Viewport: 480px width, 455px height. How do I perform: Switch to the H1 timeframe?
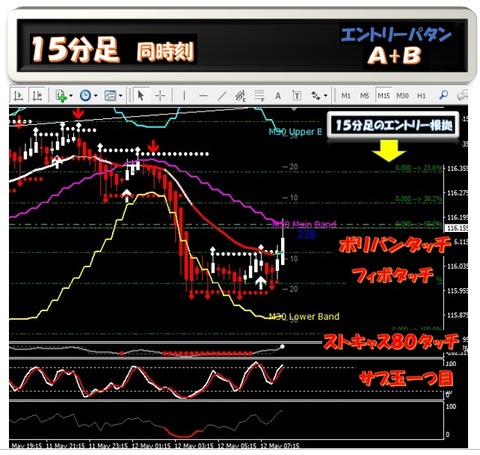pos(421,96)
